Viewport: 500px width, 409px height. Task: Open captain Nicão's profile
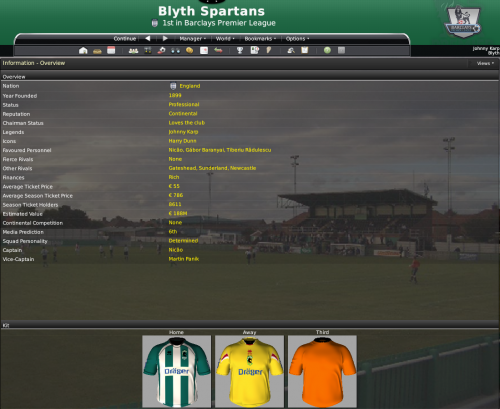pyautogui.click(x=176, y=250)
